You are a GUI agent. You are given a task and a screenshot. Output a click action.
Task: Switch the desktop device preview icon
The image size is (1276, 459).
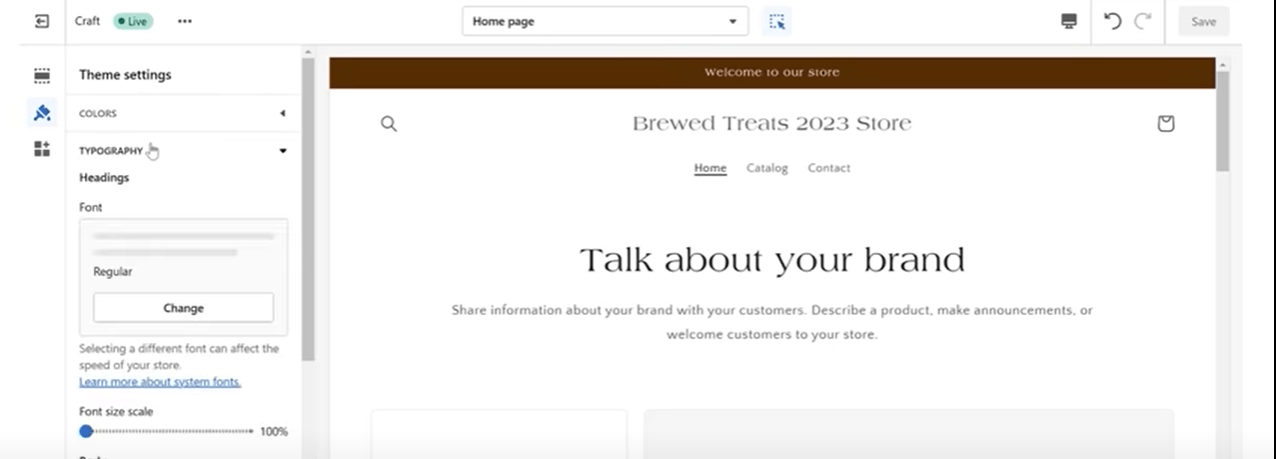click(x=1069, y=21)
